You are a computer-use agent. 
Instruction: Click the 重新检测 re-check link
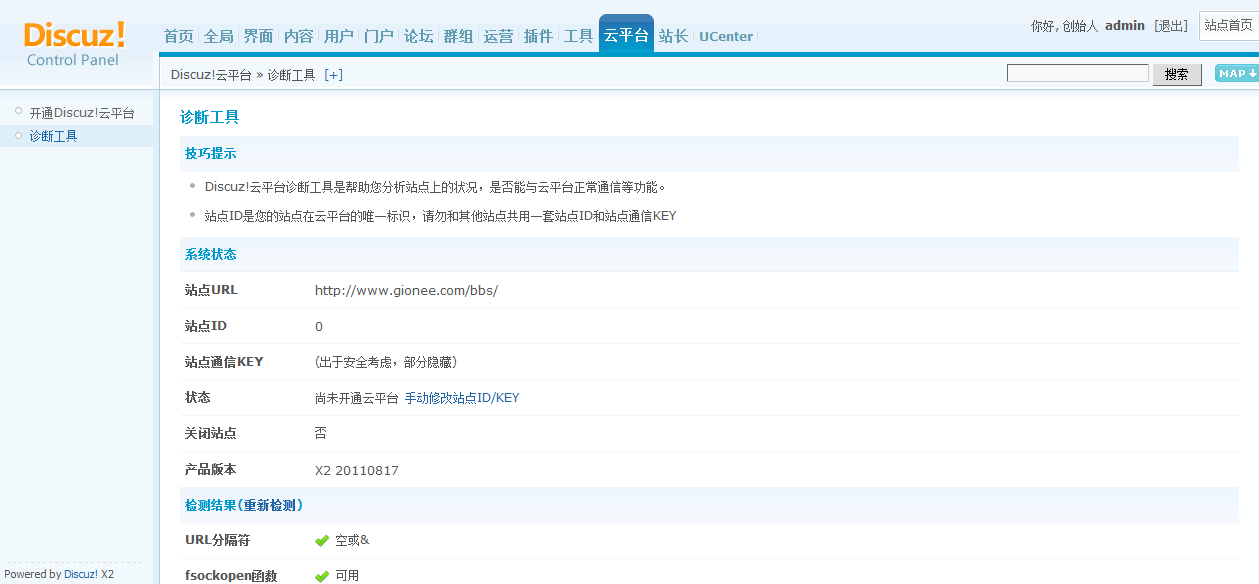[270, 505]
